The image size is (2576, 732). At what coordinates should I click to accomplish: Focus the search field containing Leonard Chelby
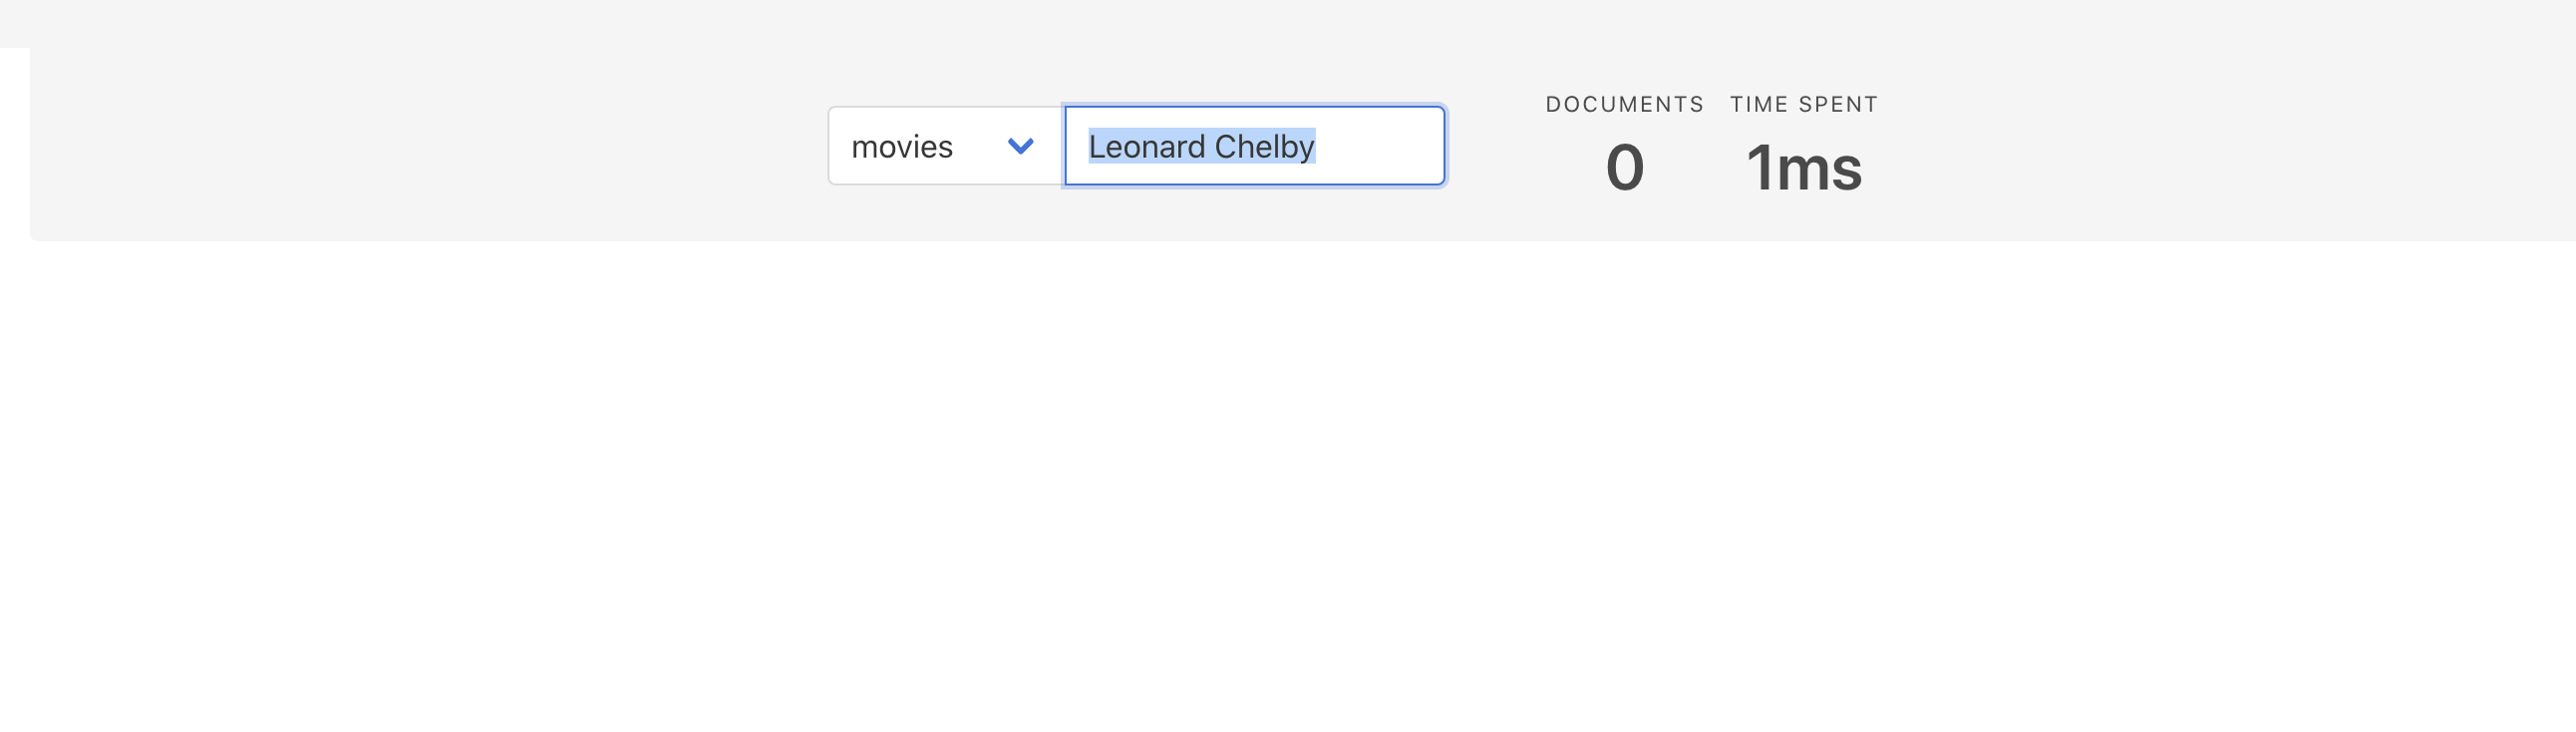(x=1254, y=146)
